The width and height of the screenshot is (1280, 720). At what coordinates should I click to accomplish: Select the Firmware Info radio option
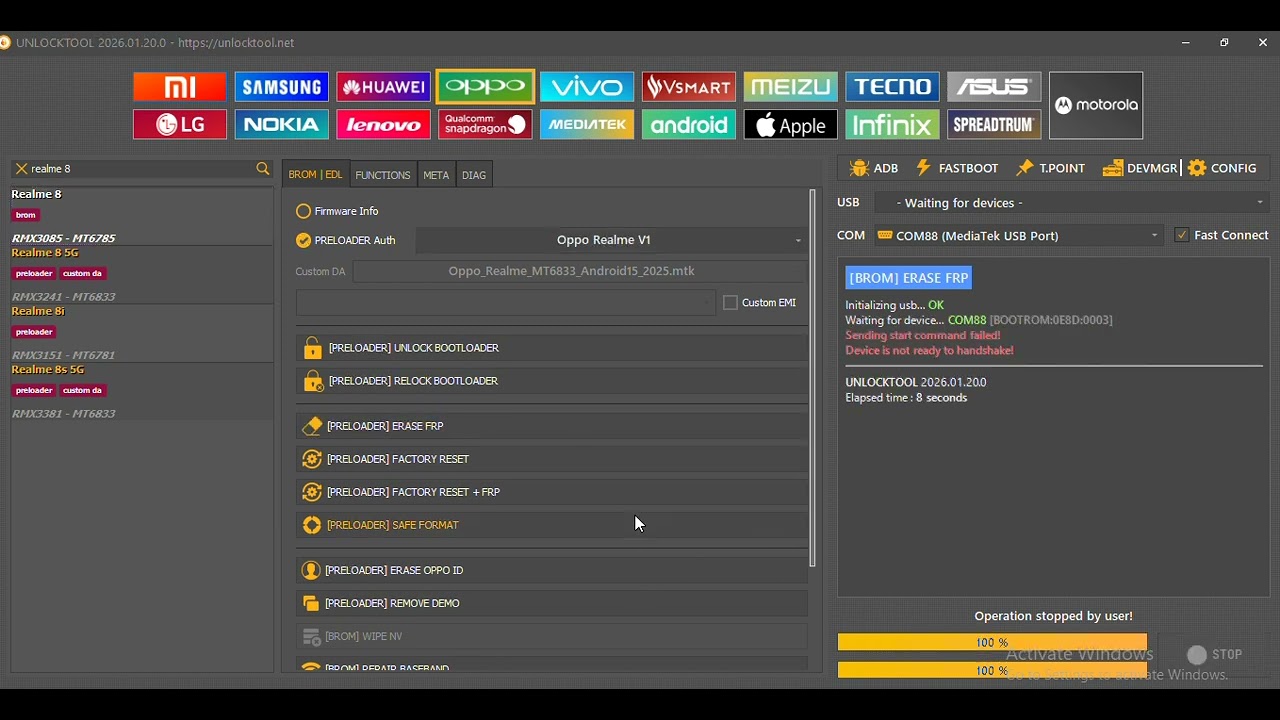click(x=304, y=211)
